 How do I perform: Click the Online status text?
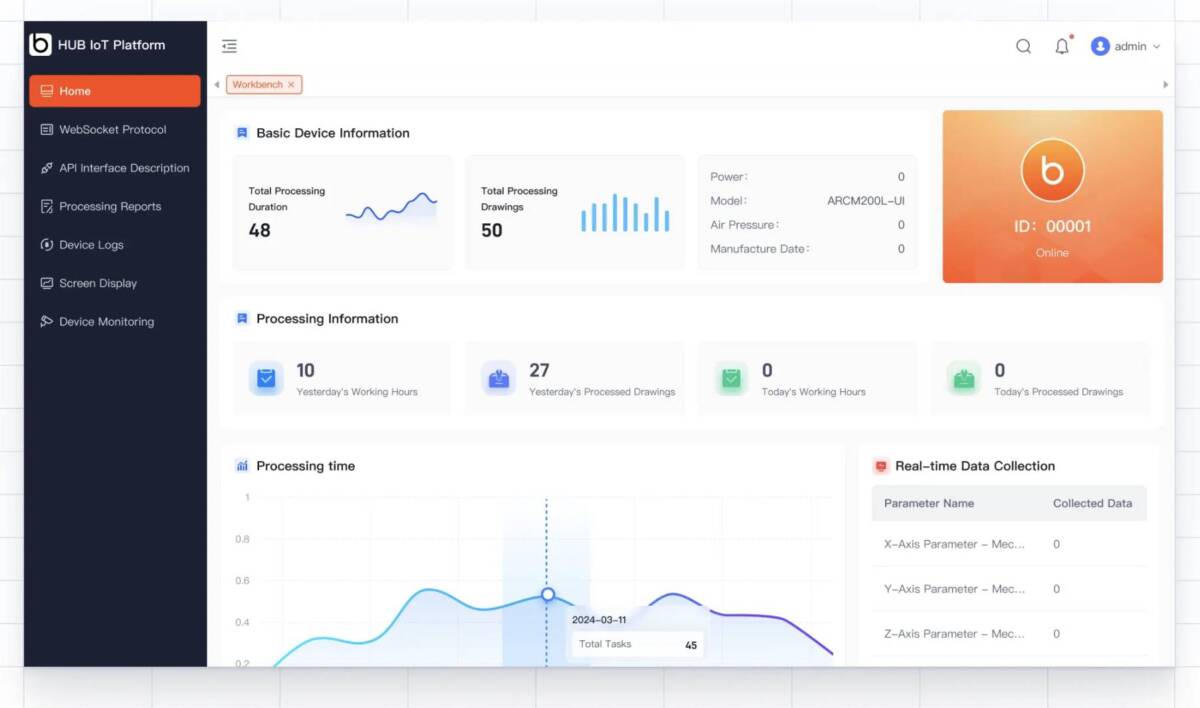1052,253
